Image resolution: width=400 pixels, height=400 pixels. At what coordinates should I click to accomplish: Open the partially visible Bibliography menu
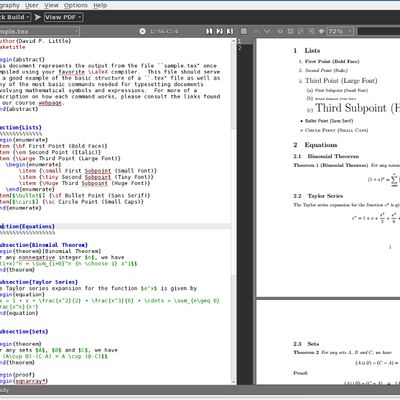10,5
